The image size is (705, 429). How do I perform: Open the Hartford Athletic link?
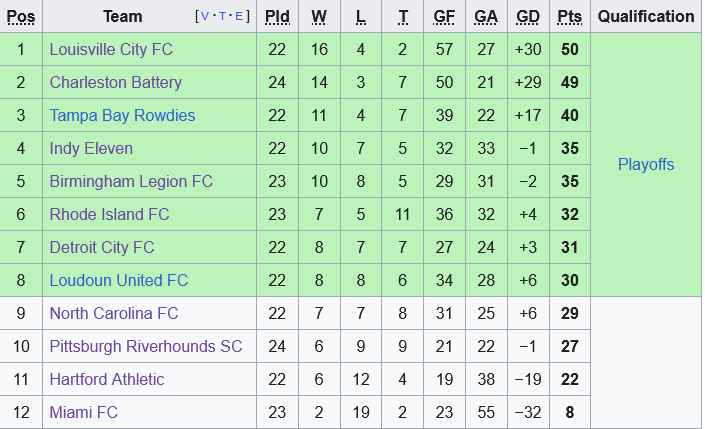(x=107, y=379)
